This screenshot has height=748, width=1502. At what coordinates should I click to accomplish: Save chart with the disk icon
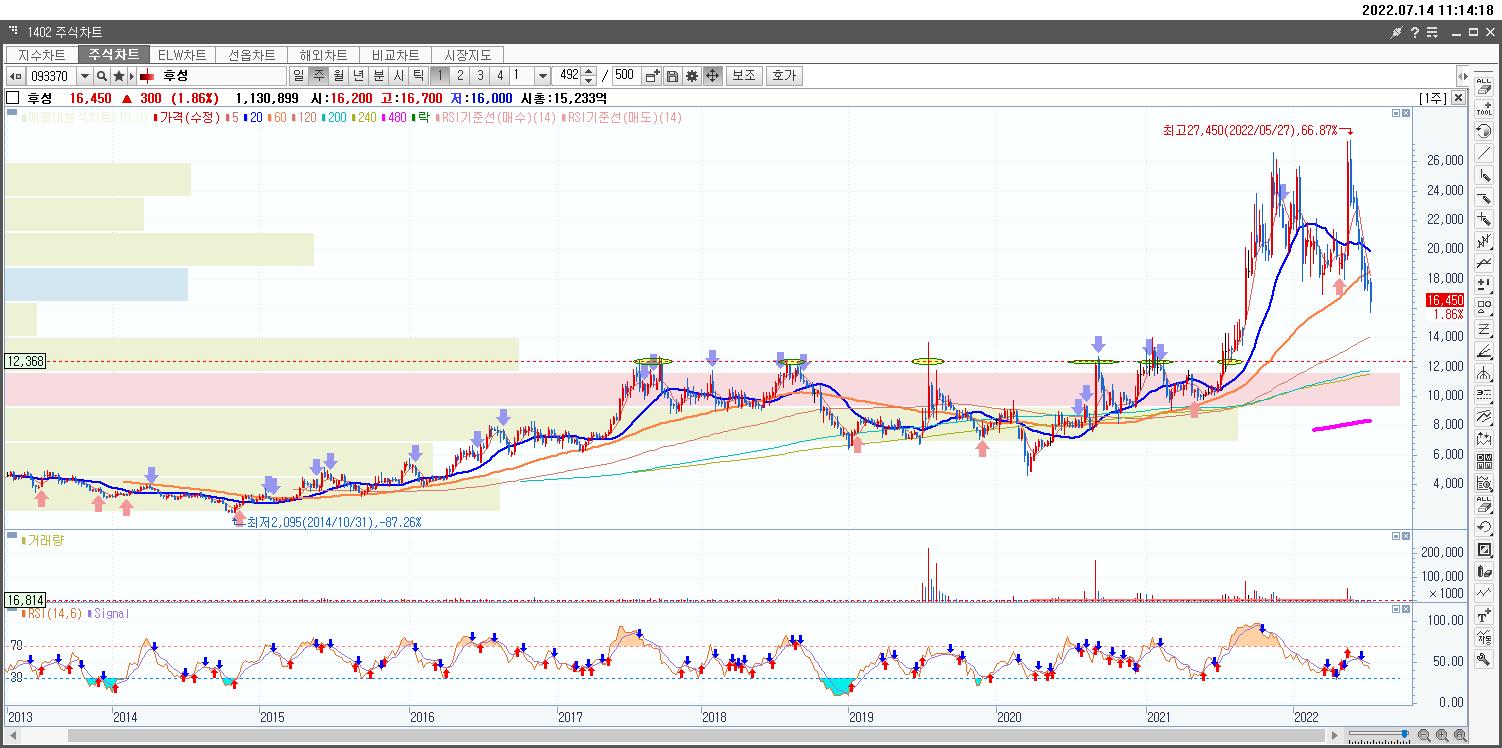click(672, 76)
